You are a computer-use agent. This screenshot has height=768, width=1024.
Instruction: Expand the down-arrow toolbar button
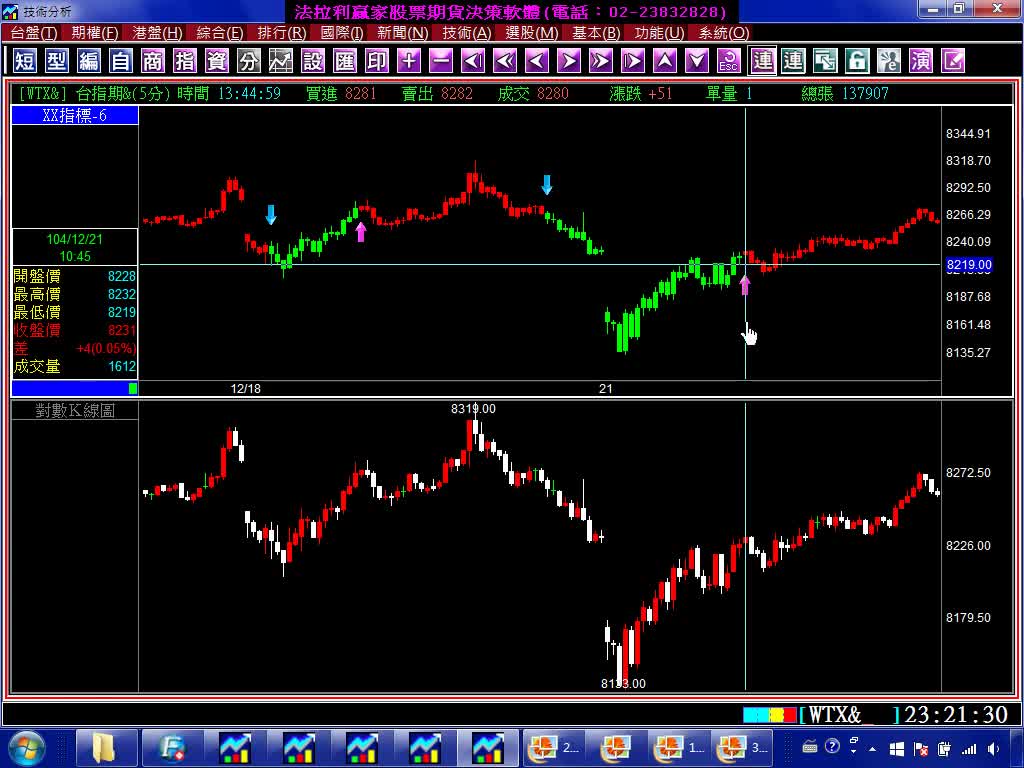[x=697, y=61]
